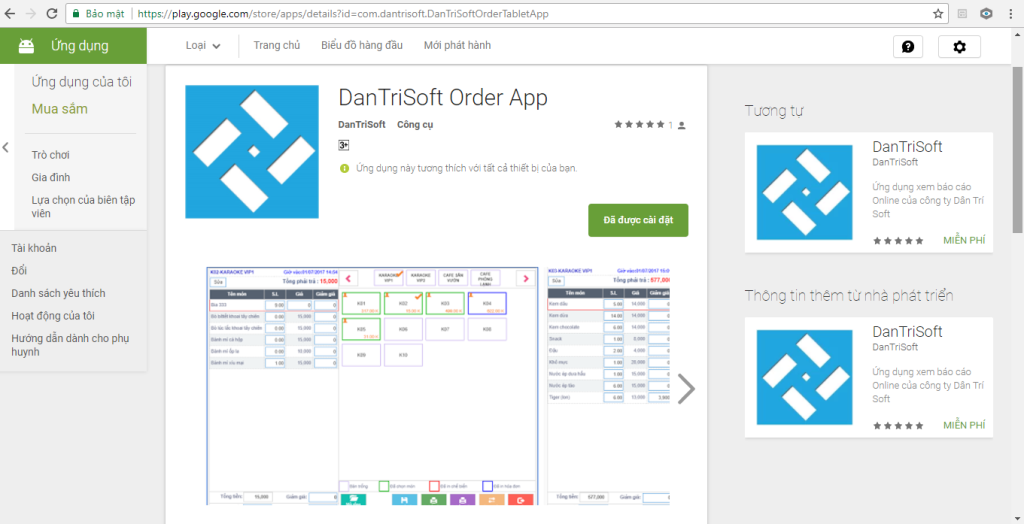Click the Đổi link
The image size is (1024, 524).
19,270
